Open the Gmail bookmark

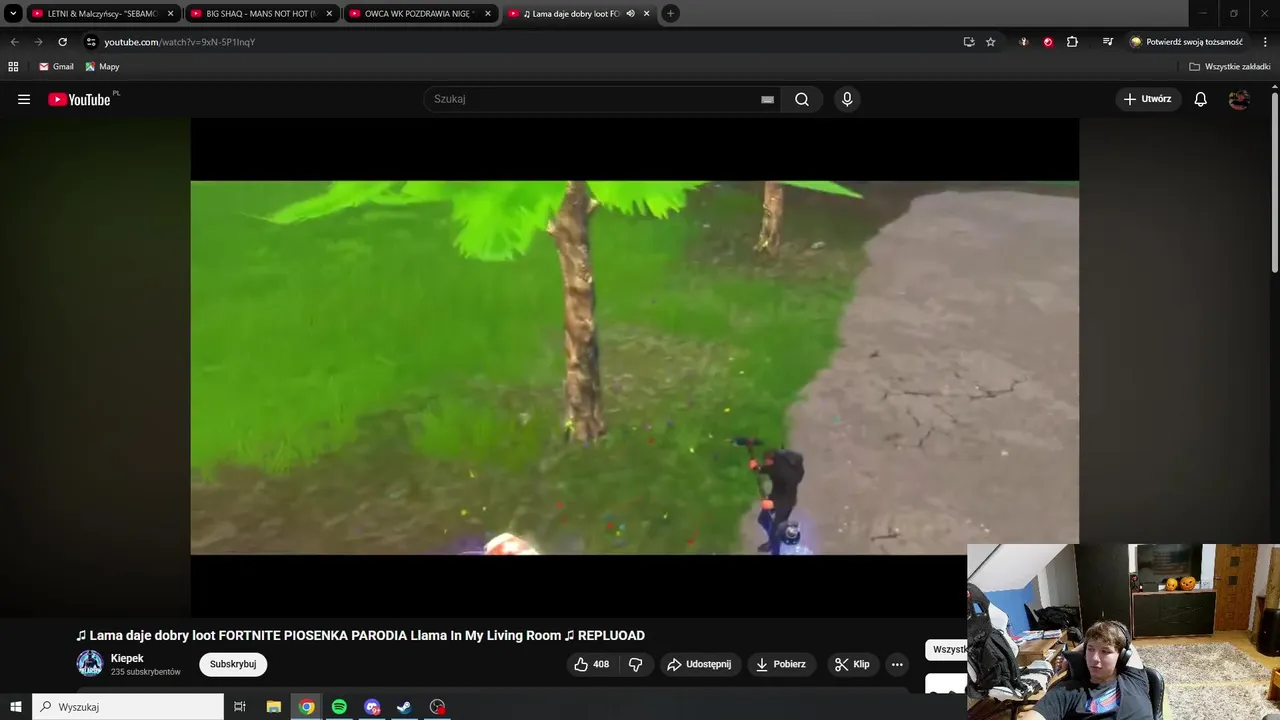pyautogui.click(x=56, y=66)
